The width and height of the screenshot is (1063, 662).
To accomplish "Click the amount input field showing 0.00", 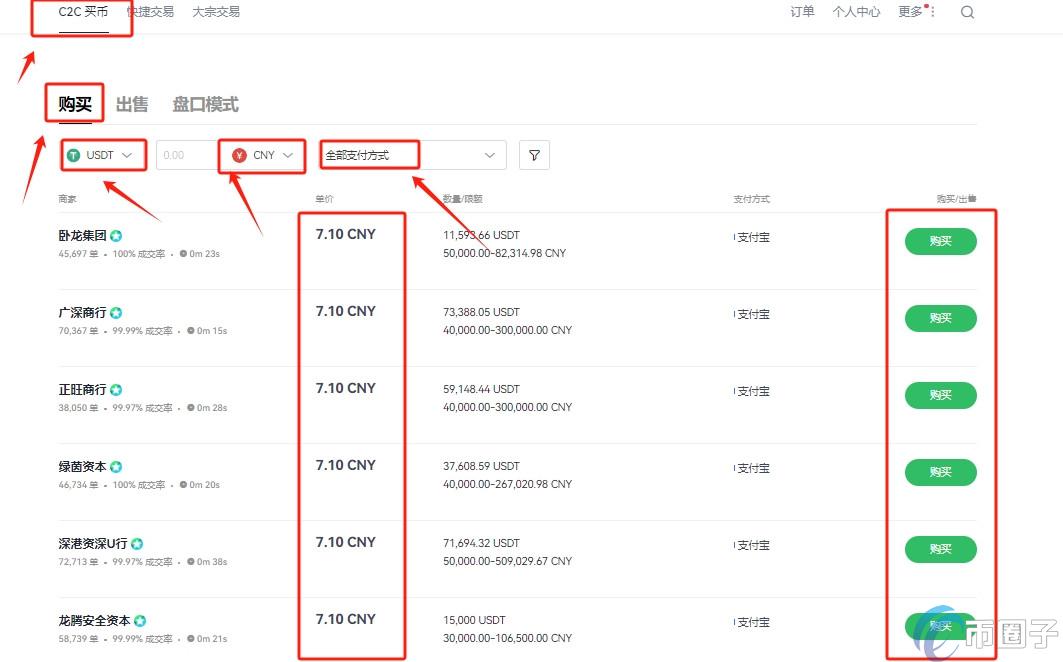I will (186, 155).
